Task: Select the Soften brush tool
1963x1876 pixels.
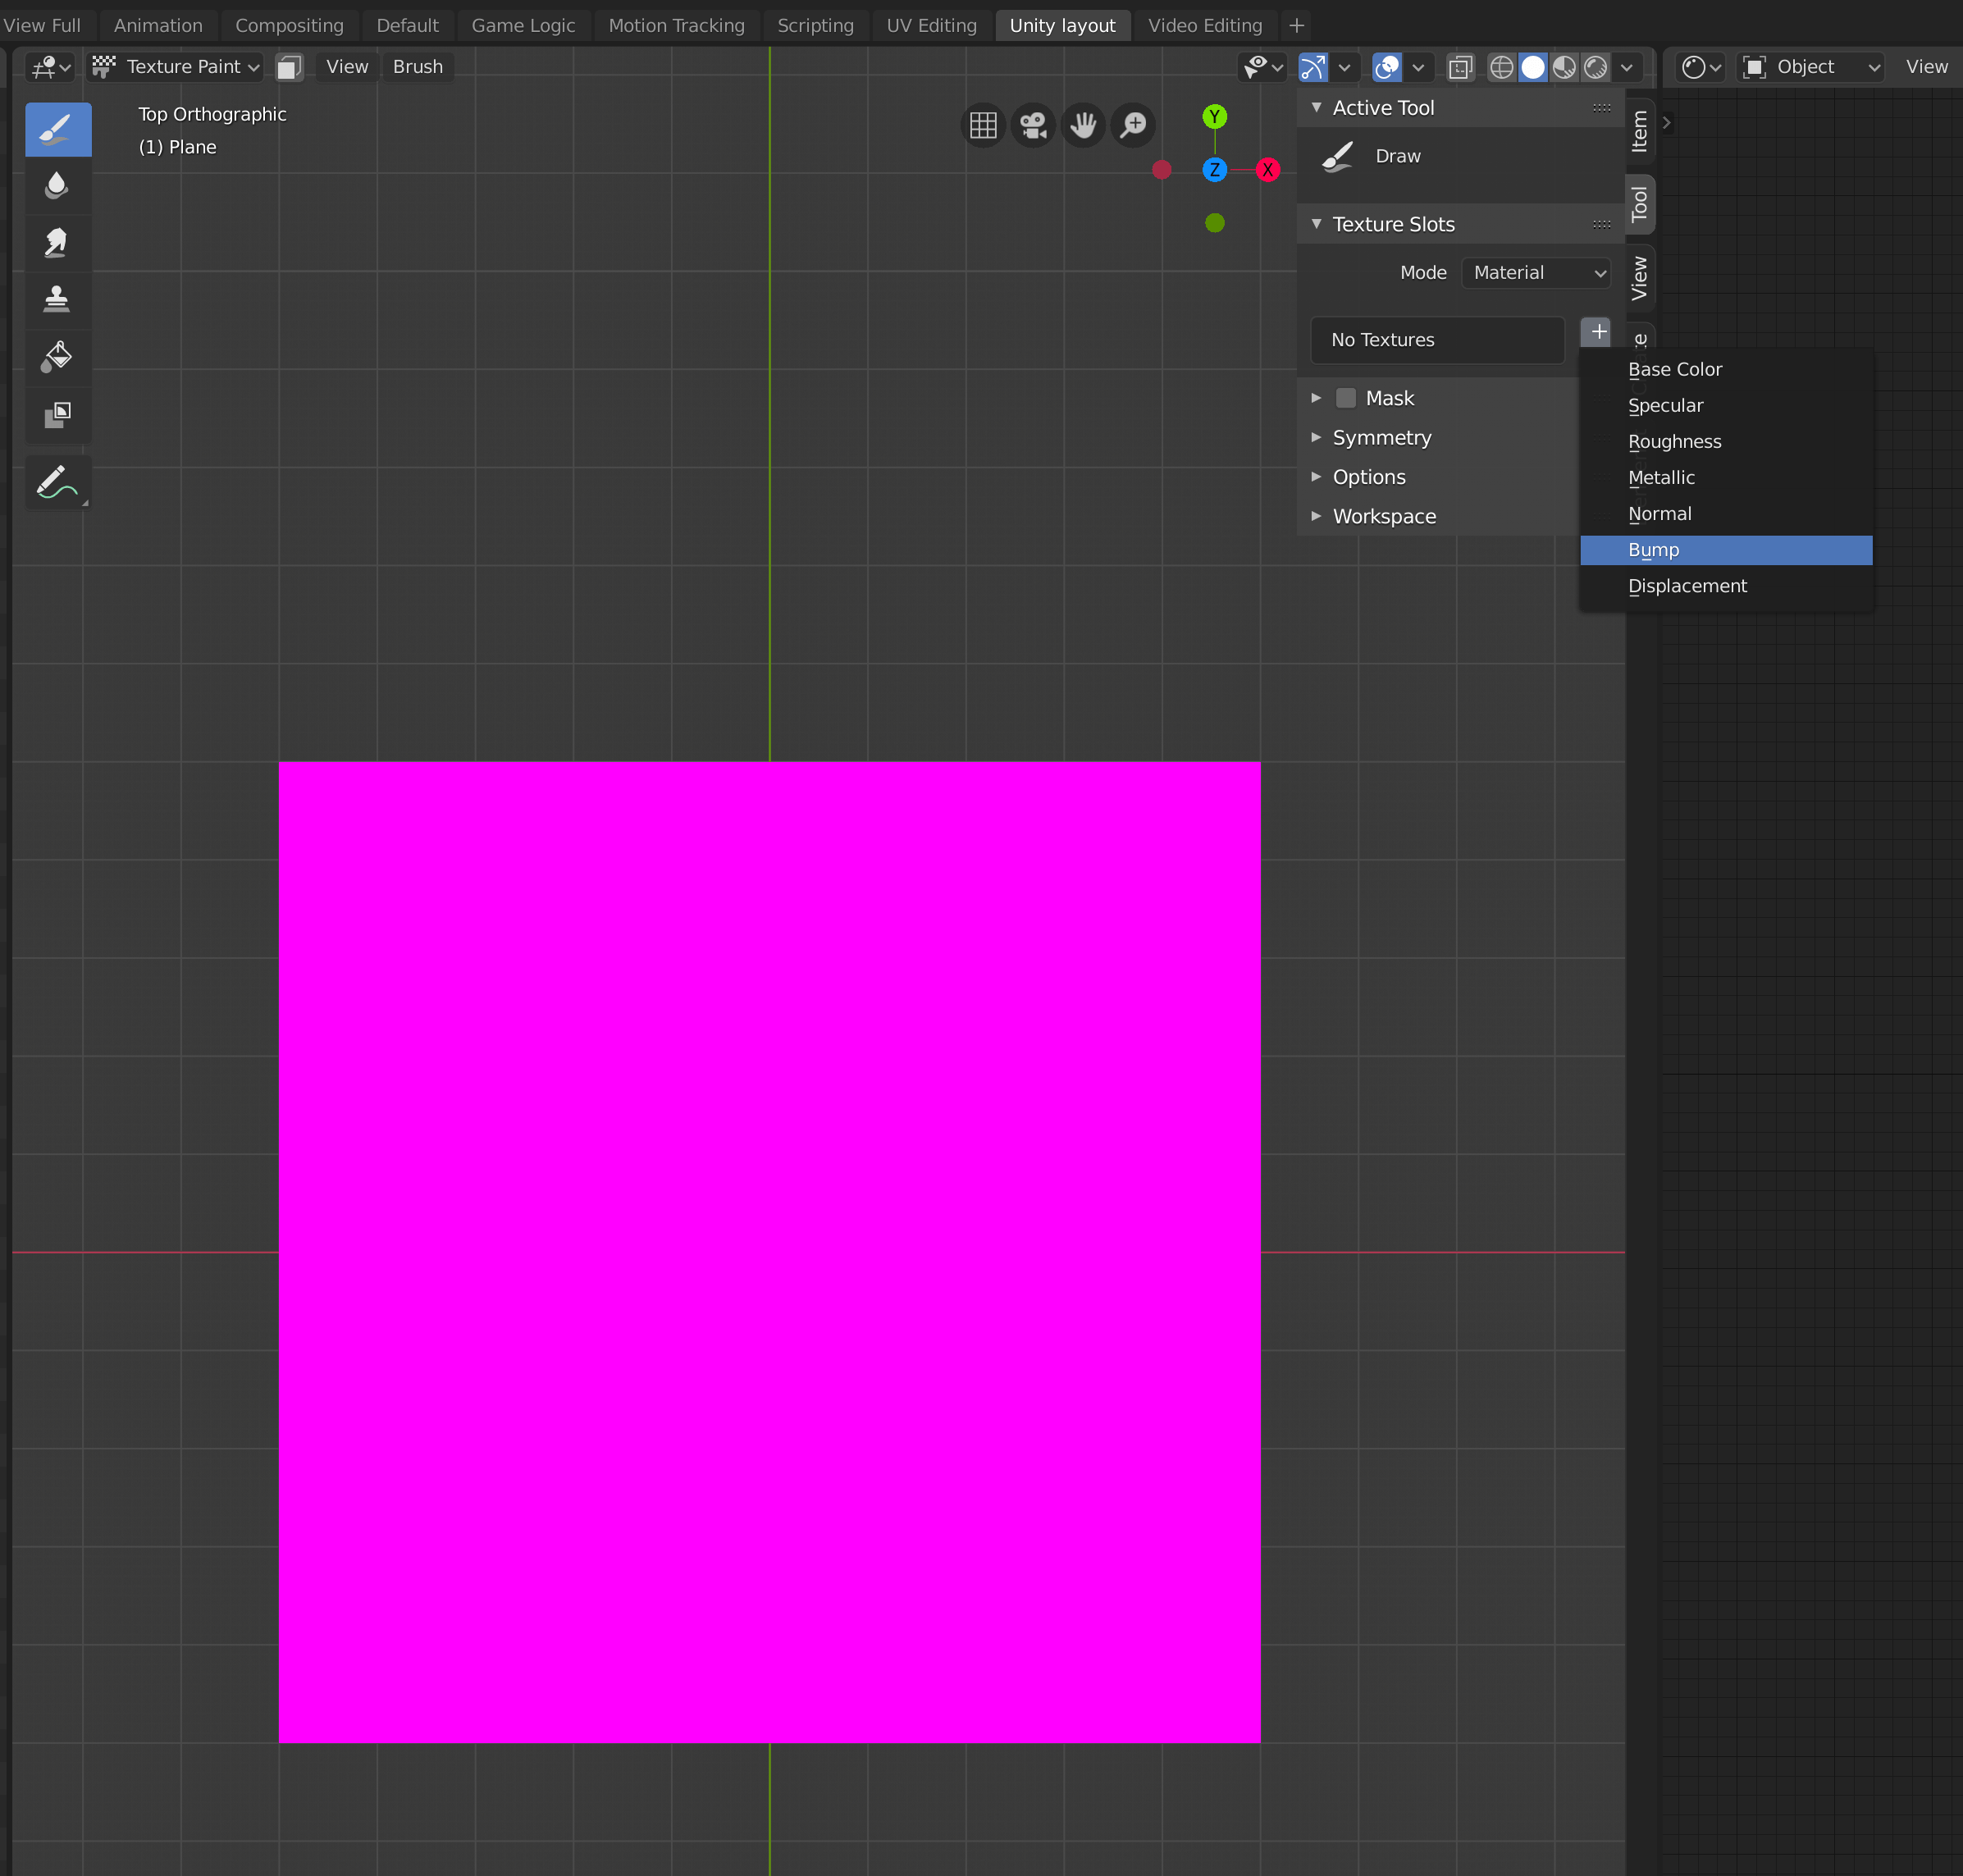Action: pos(57,185)
